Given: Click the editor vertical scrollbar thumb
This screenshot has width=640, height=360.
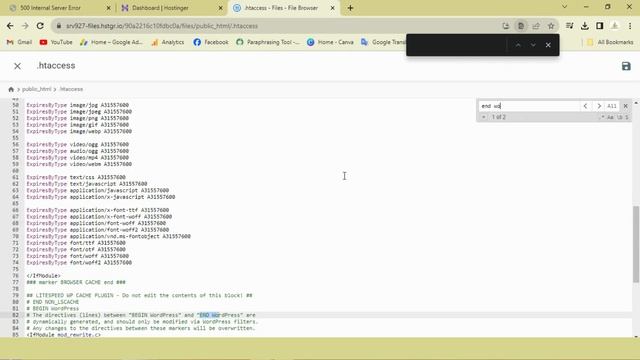Looking at the screenshot, I should (636, 244).
